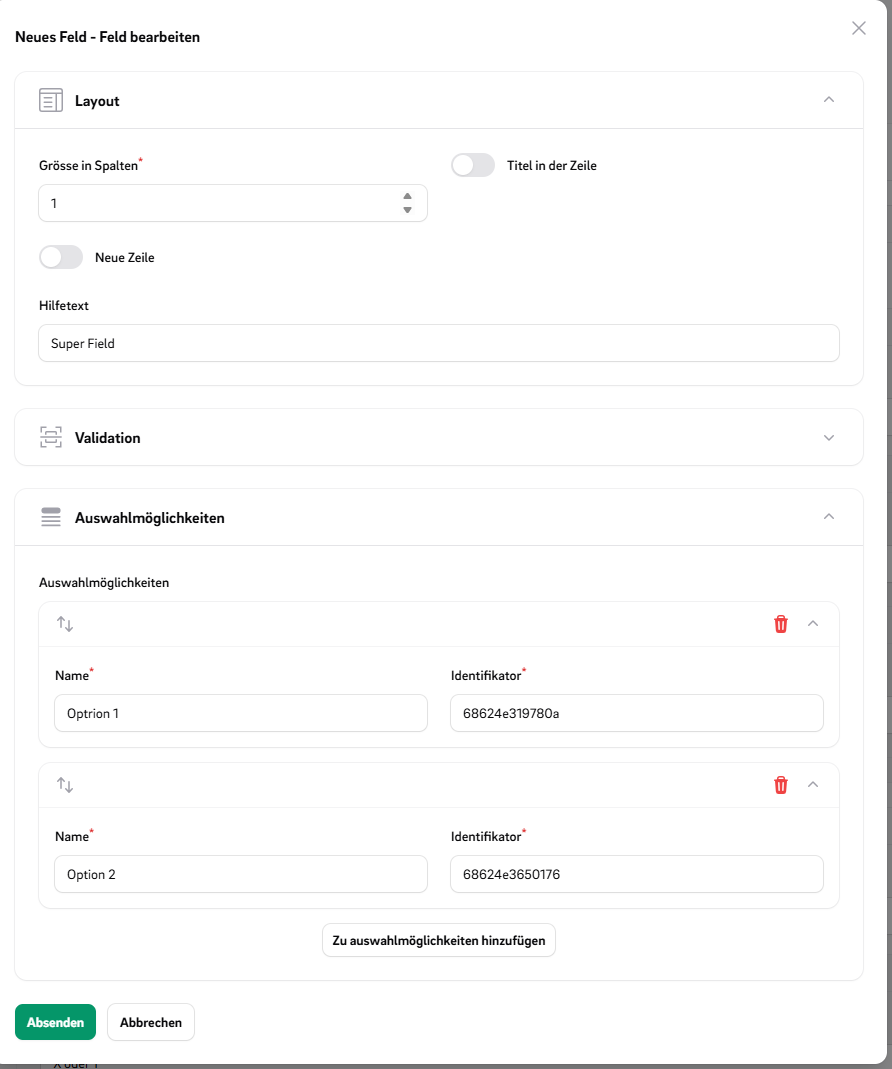Image resolution: width=892 pixels, height=1069 pixels.
Task: Click reorder arrows icon for Optrion 1
Action: (x=65, y=624)
